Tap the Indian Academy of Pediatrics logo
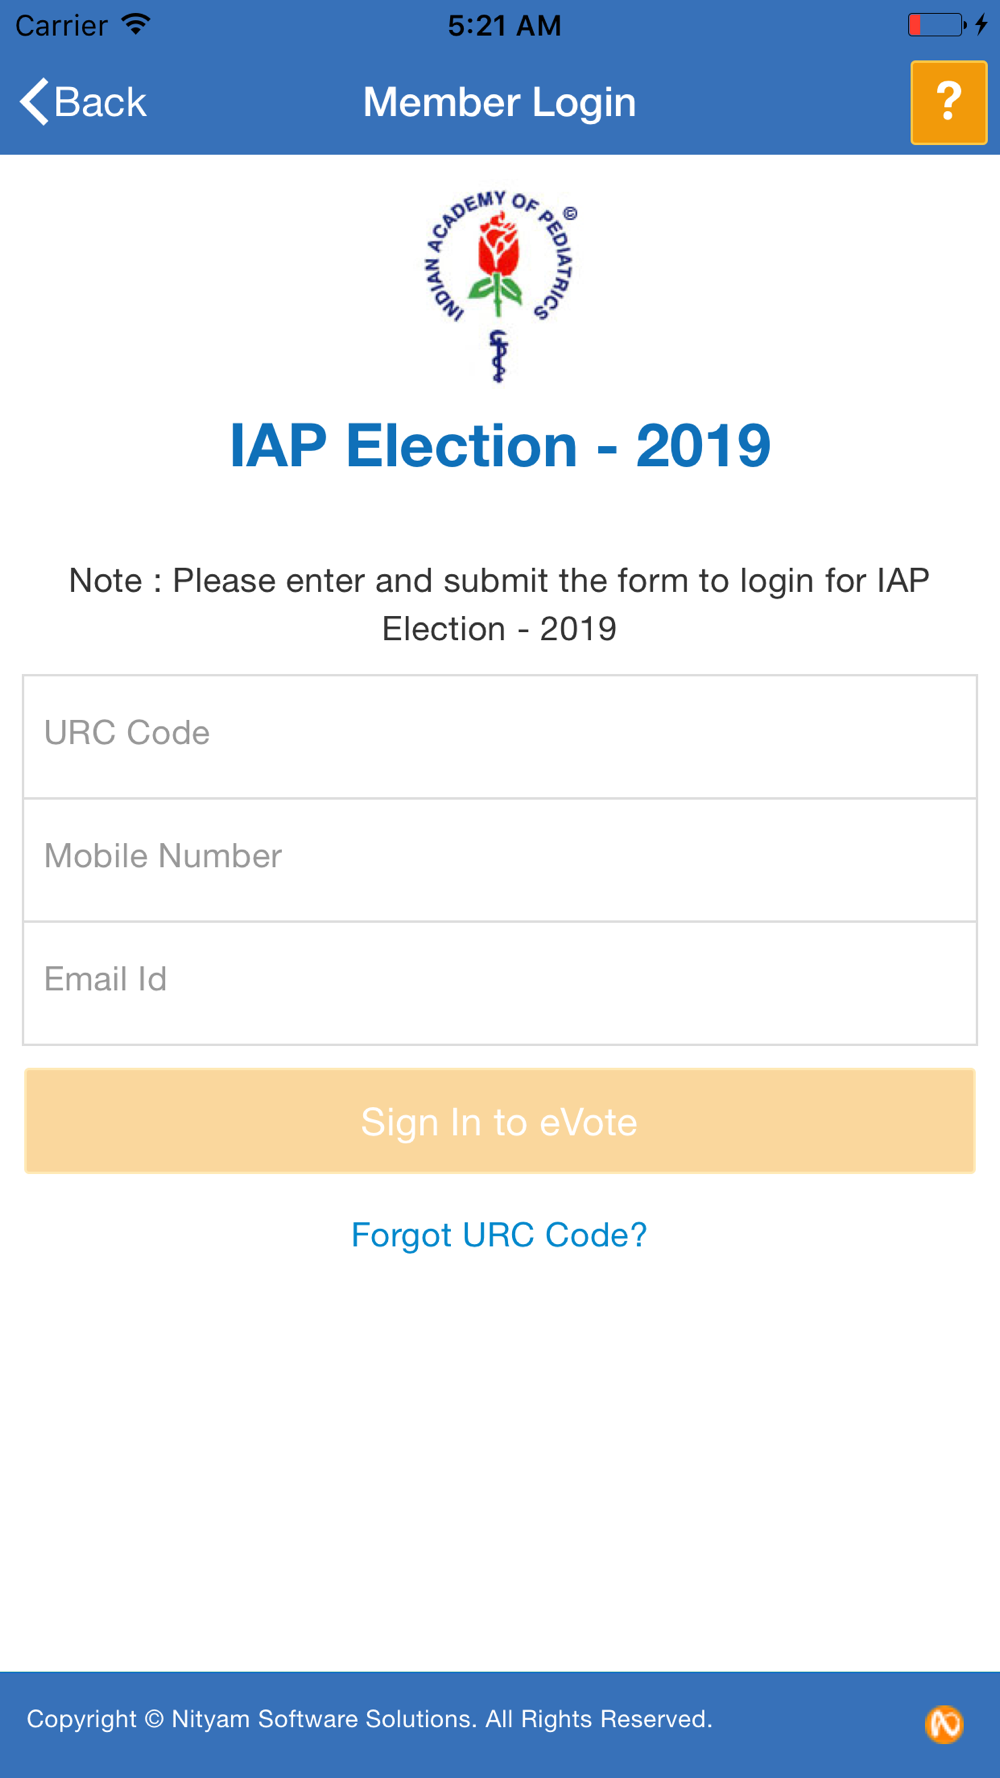Viewport: 1000px width, 1778px height. coord(499,285)
